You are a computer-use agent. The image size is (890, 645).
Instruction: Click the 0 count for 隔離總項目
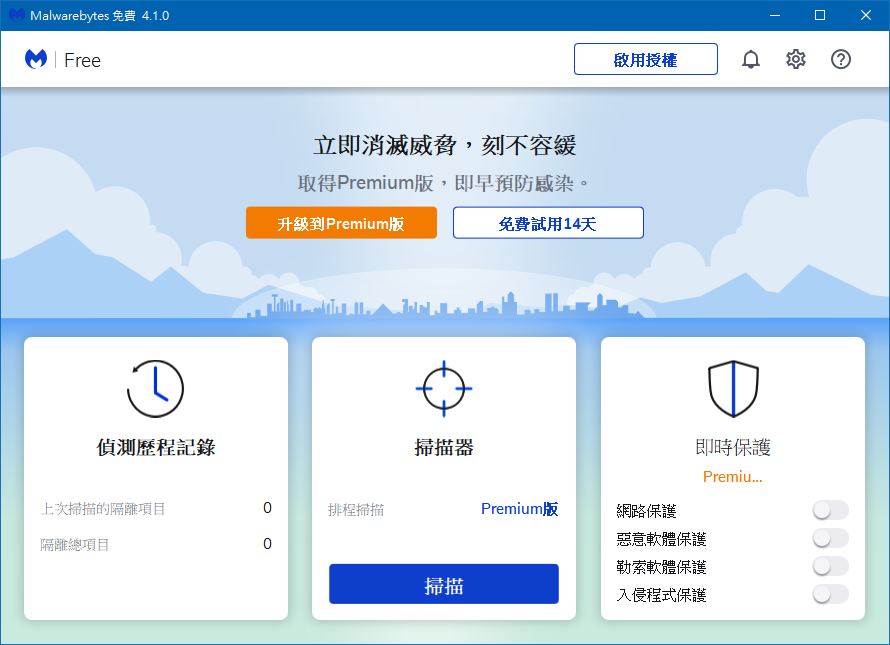267,544
